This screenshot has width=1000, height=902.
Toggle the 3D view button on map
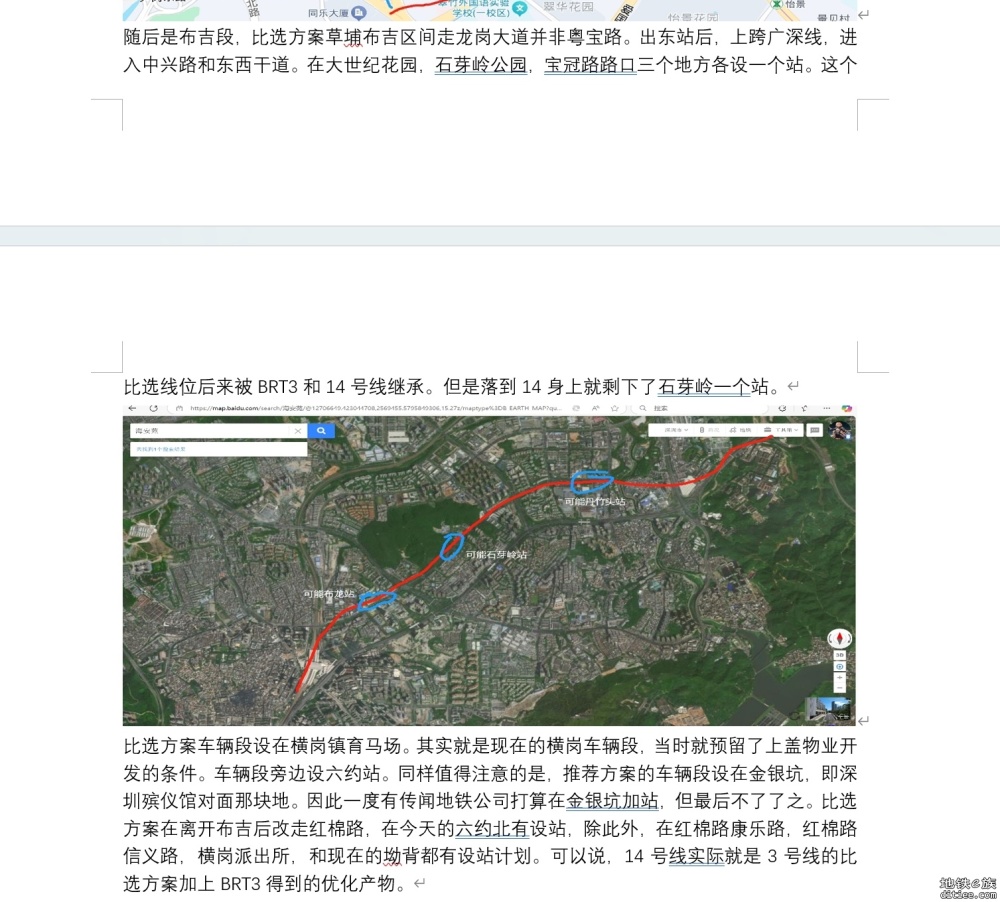pos(839,655)
